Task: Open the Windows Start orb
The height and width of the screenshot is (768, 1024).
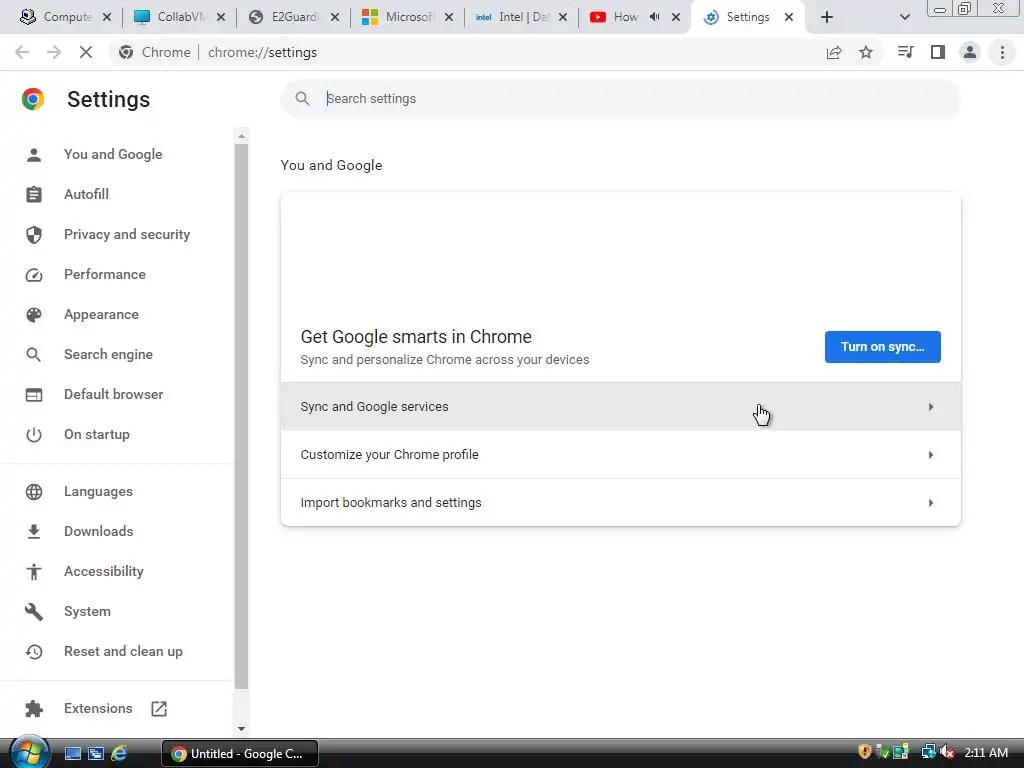Action: pos(30,752)
